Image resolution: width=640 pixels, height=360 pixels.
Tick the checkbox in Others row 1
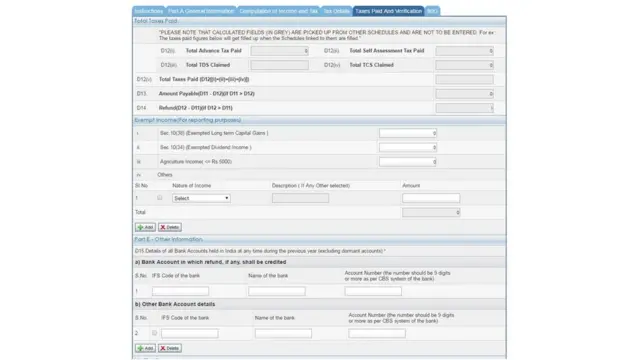(160, 198)
